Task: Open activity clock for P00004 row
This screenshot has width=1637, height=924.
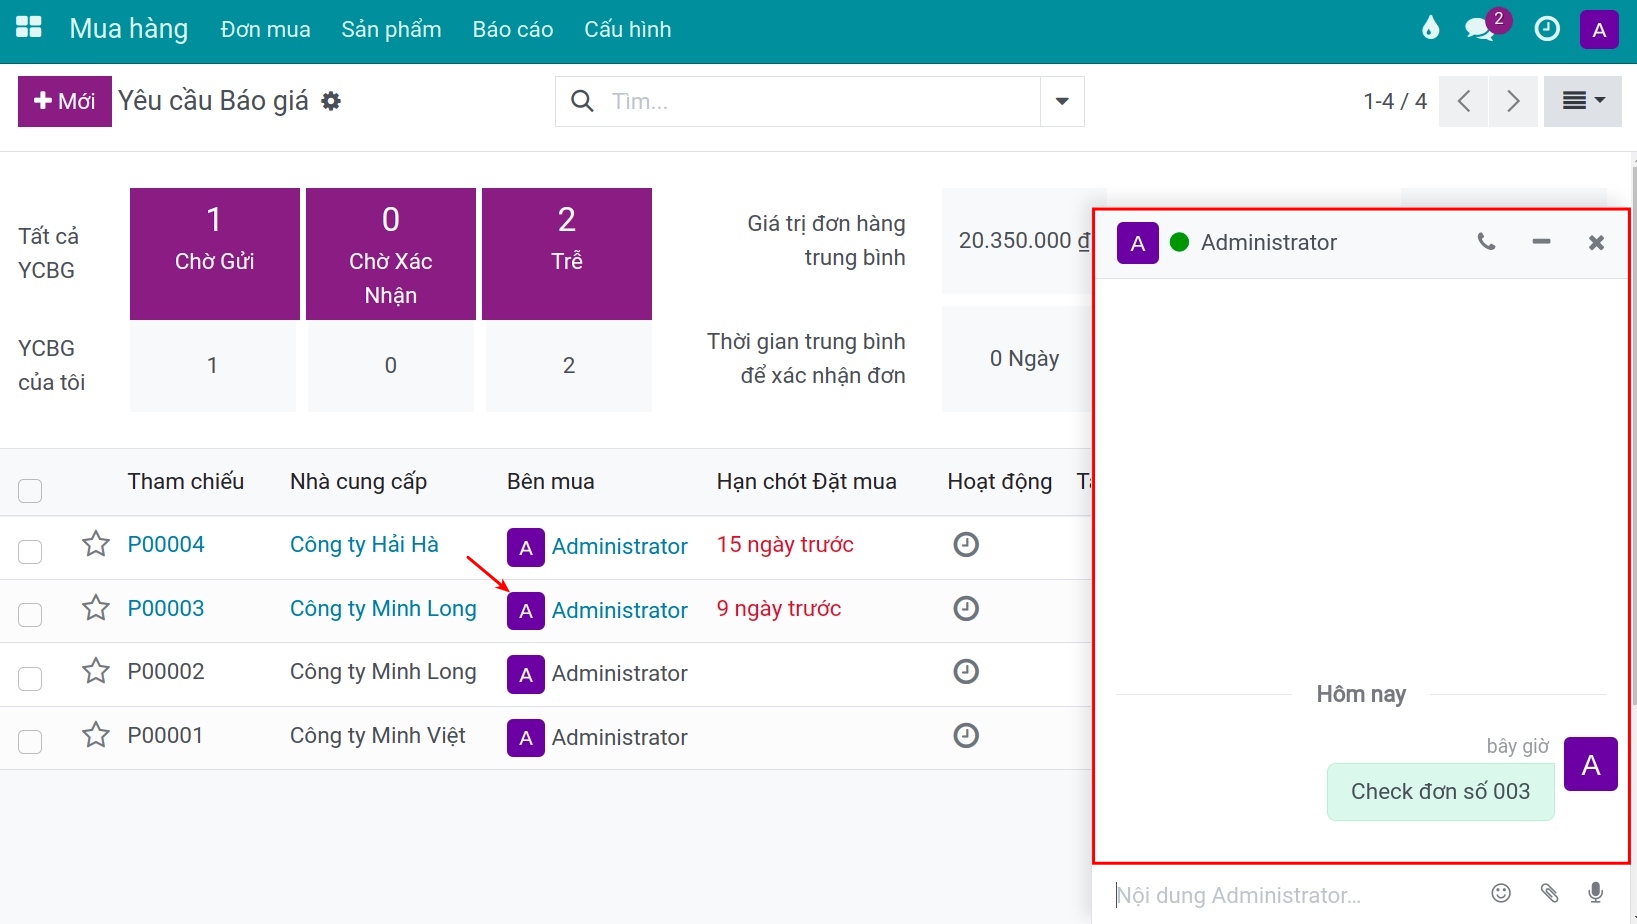Action: pyautogui.click(x=966, y=545)
